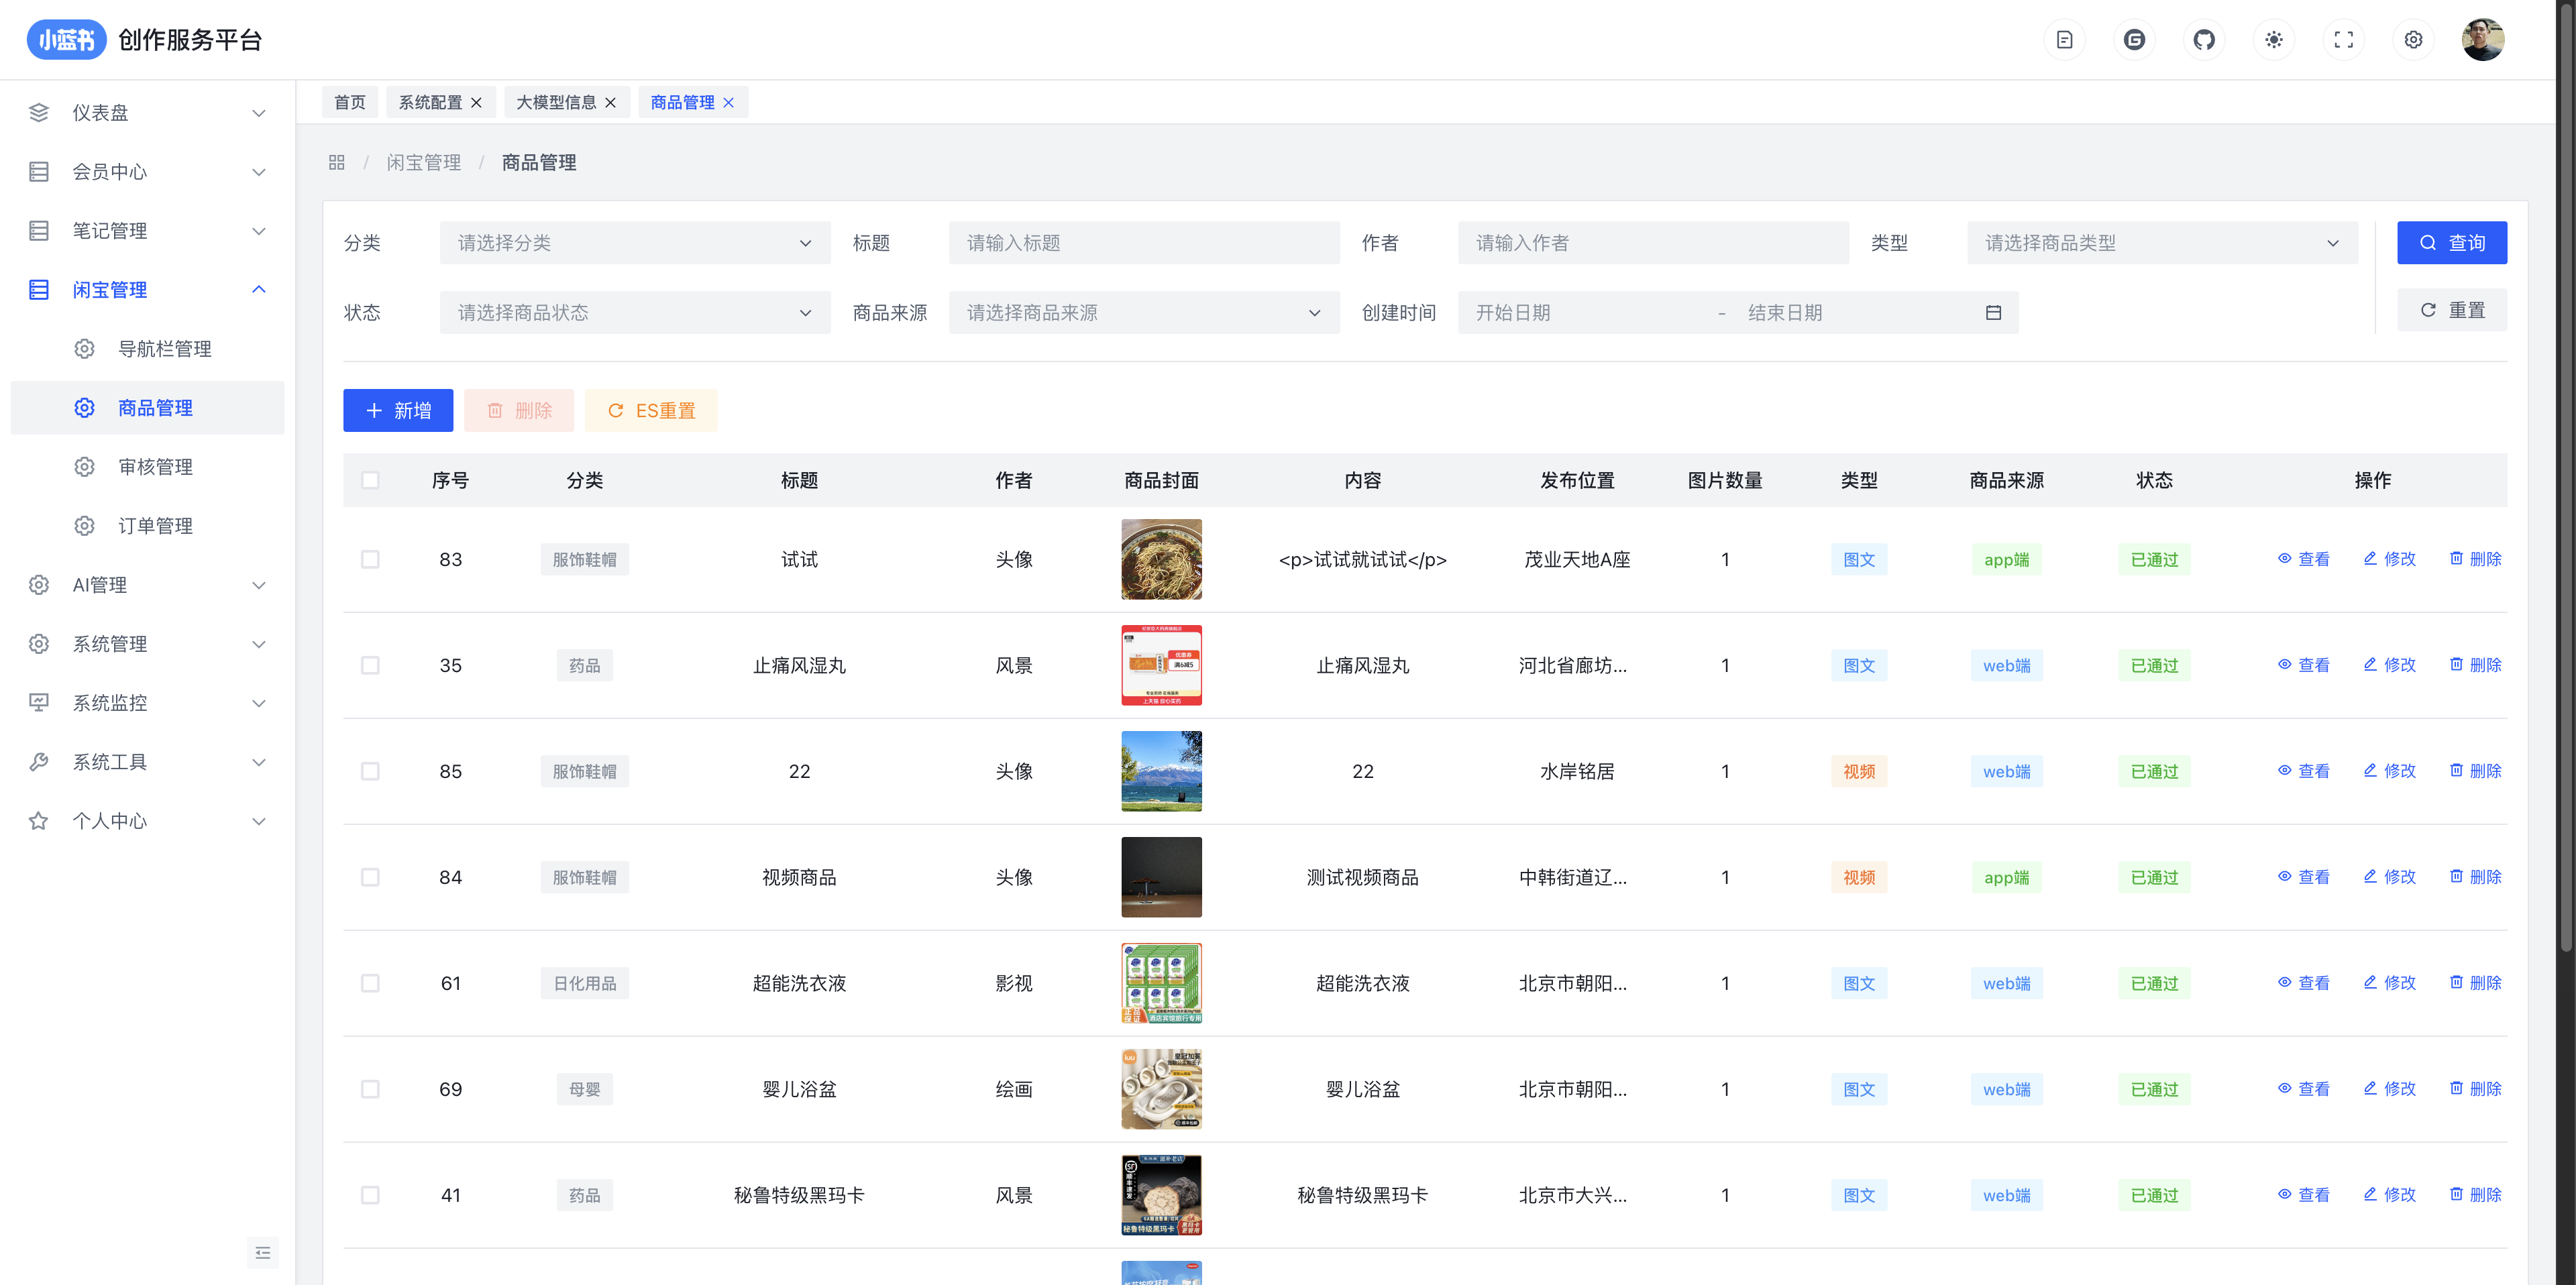Open the document icon in header
The height and width of the screenshot is (1285, 2576).
(x=2064, y=40)
